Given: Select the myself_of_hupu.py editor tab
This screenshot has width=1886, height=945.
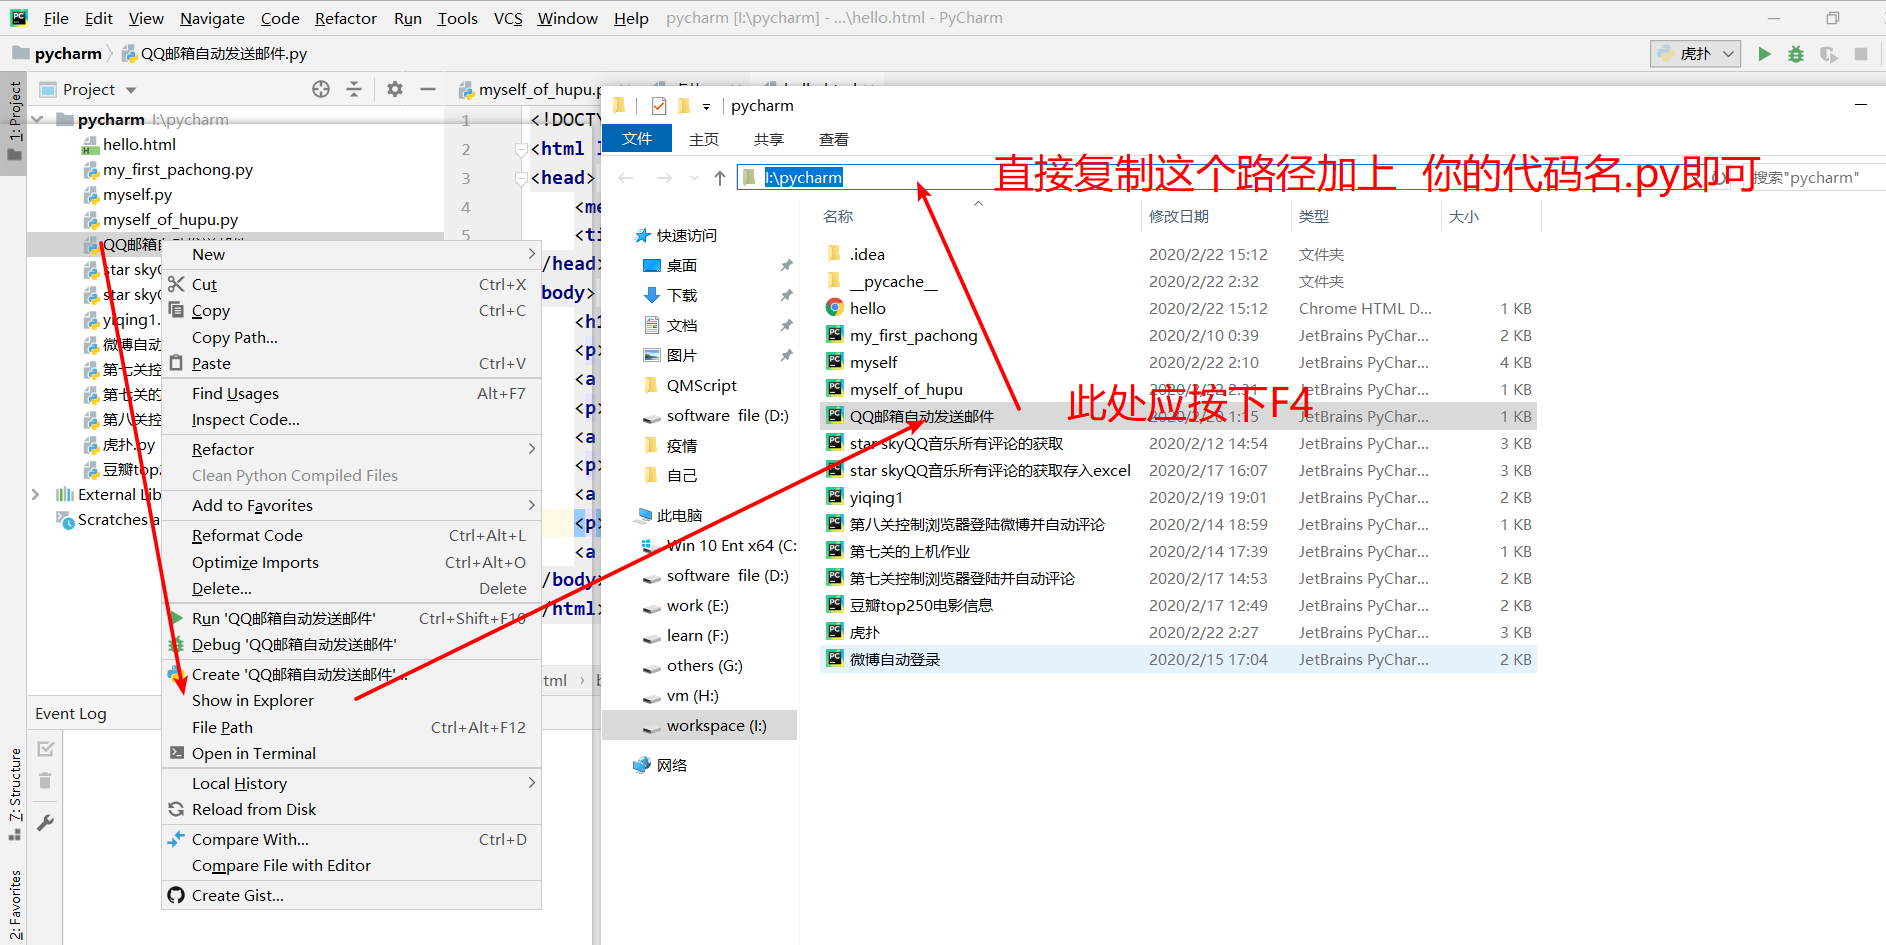Looking at the screenshot, I should click(529, 89).
